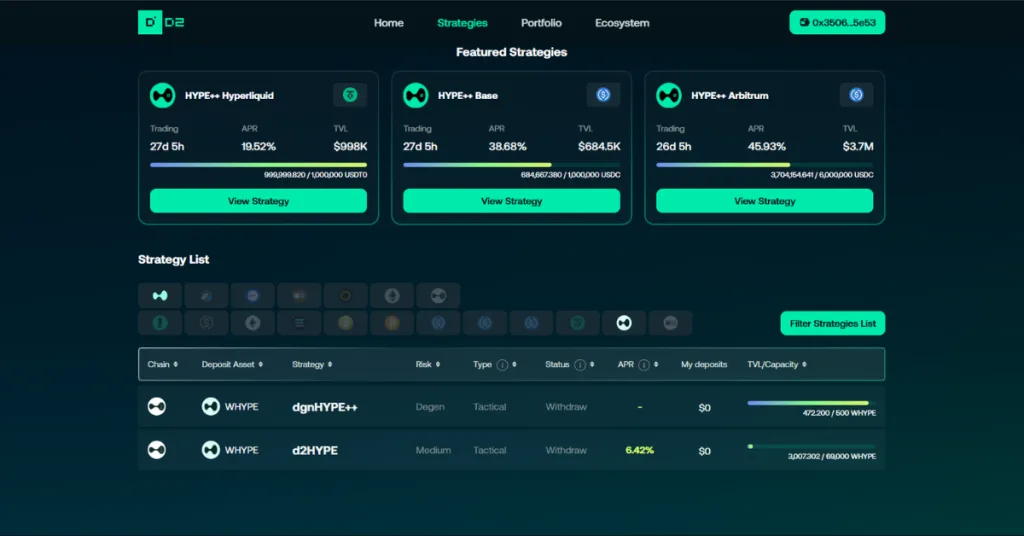Click green filter icon starting bottom filter row
Viewport: 1024px width, 536px height.
point(160,323)
